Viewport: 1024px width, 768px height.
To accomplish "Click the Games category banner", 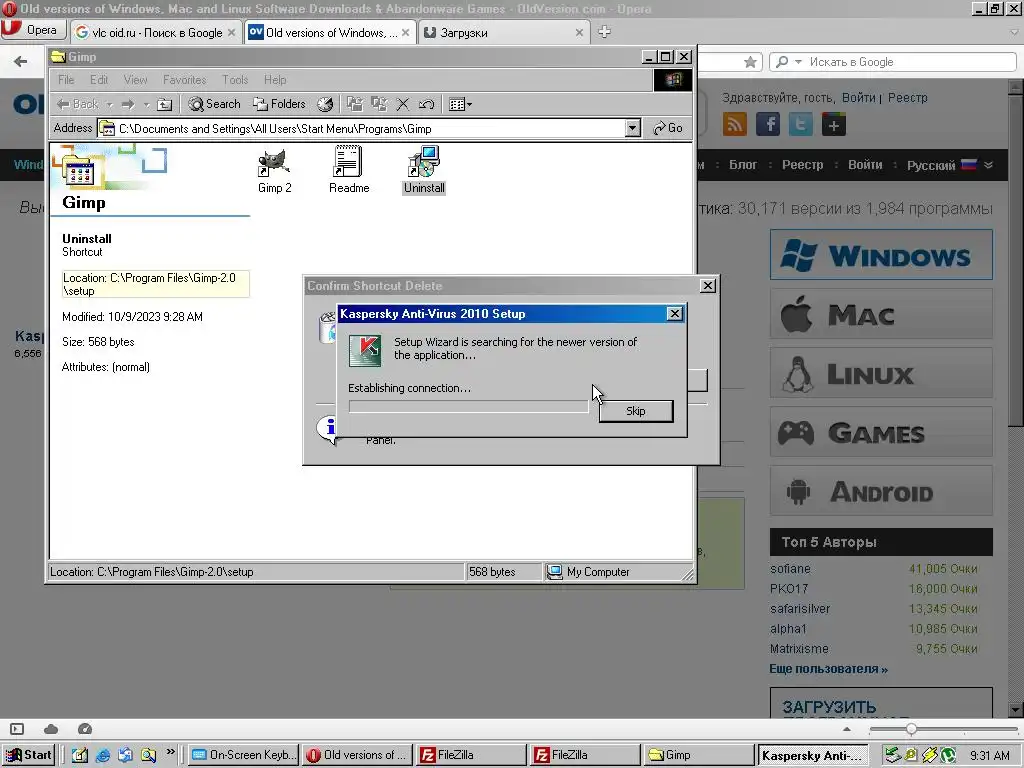I will click(x=881, y=432).
